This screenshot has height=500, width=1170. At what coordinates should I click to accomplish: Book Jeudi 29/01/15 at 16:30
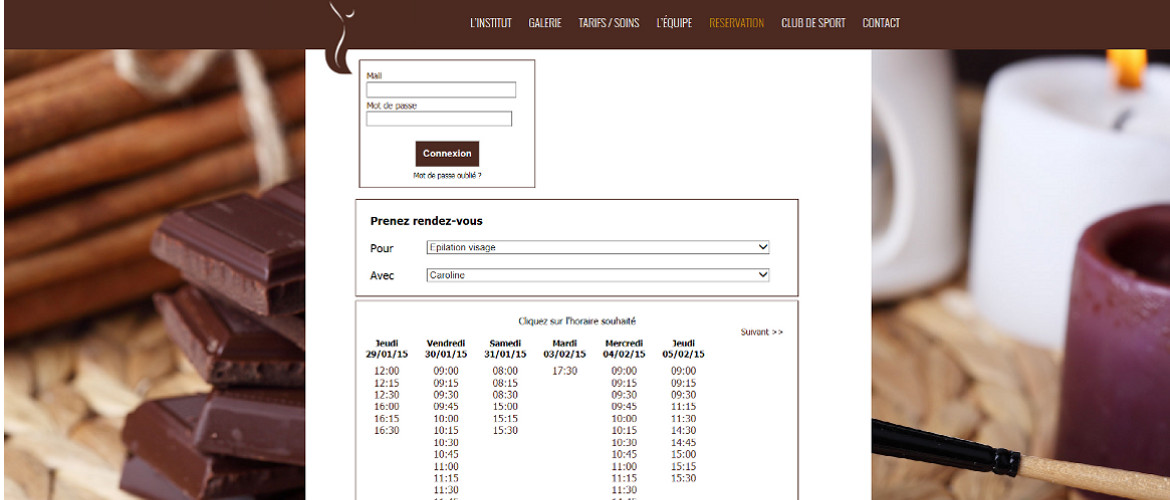point(387,431)
